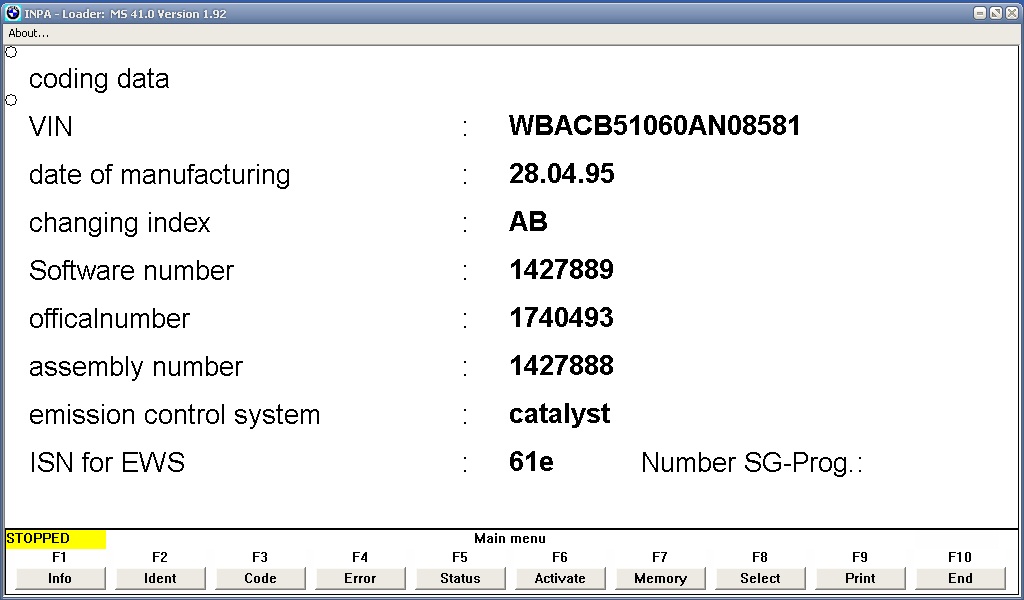The image size is (1024, 600).
Task: Select officalnumber value 1740493
Action: point(562,318)
